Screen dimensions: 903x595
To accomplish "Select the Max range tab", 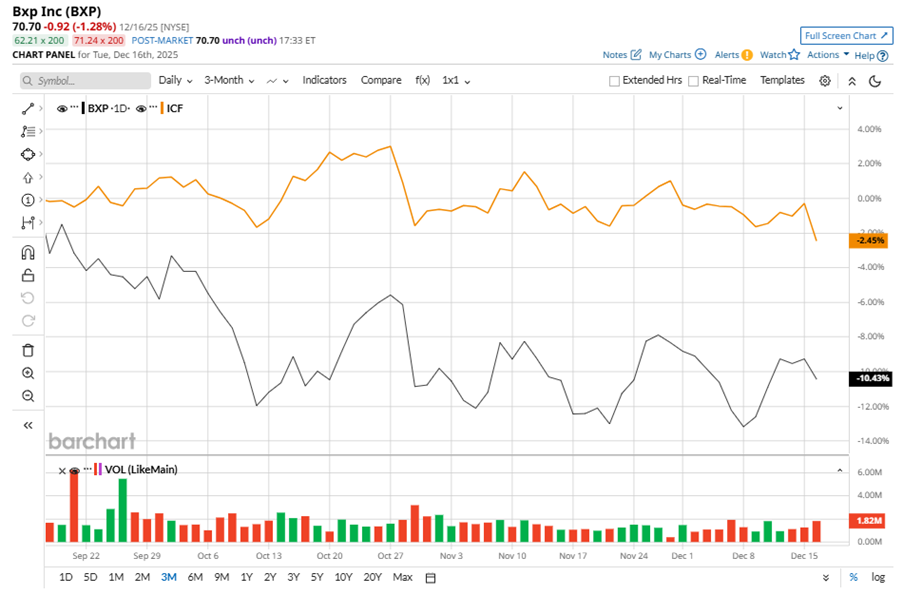I will tap(403, 577).
